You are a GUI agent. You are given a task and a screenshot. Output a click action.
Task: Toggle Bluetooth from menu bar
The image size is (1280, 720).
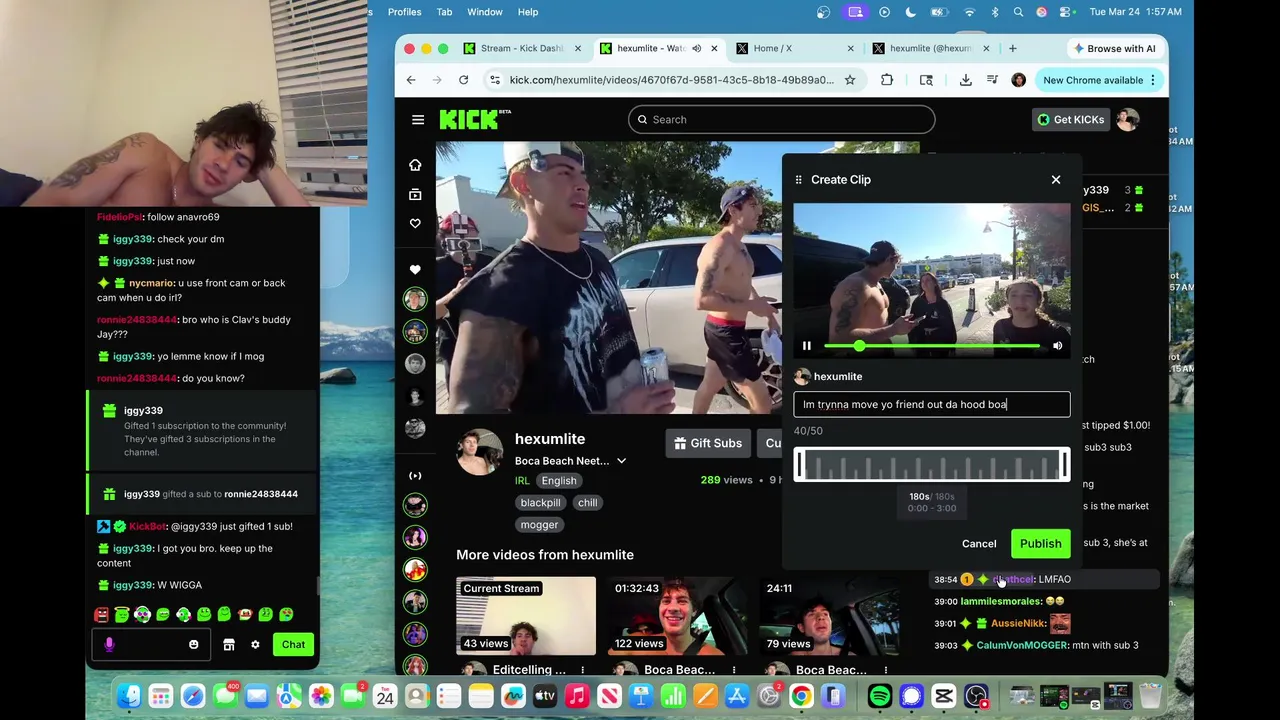pyautogui.click(x=995, y=12)
